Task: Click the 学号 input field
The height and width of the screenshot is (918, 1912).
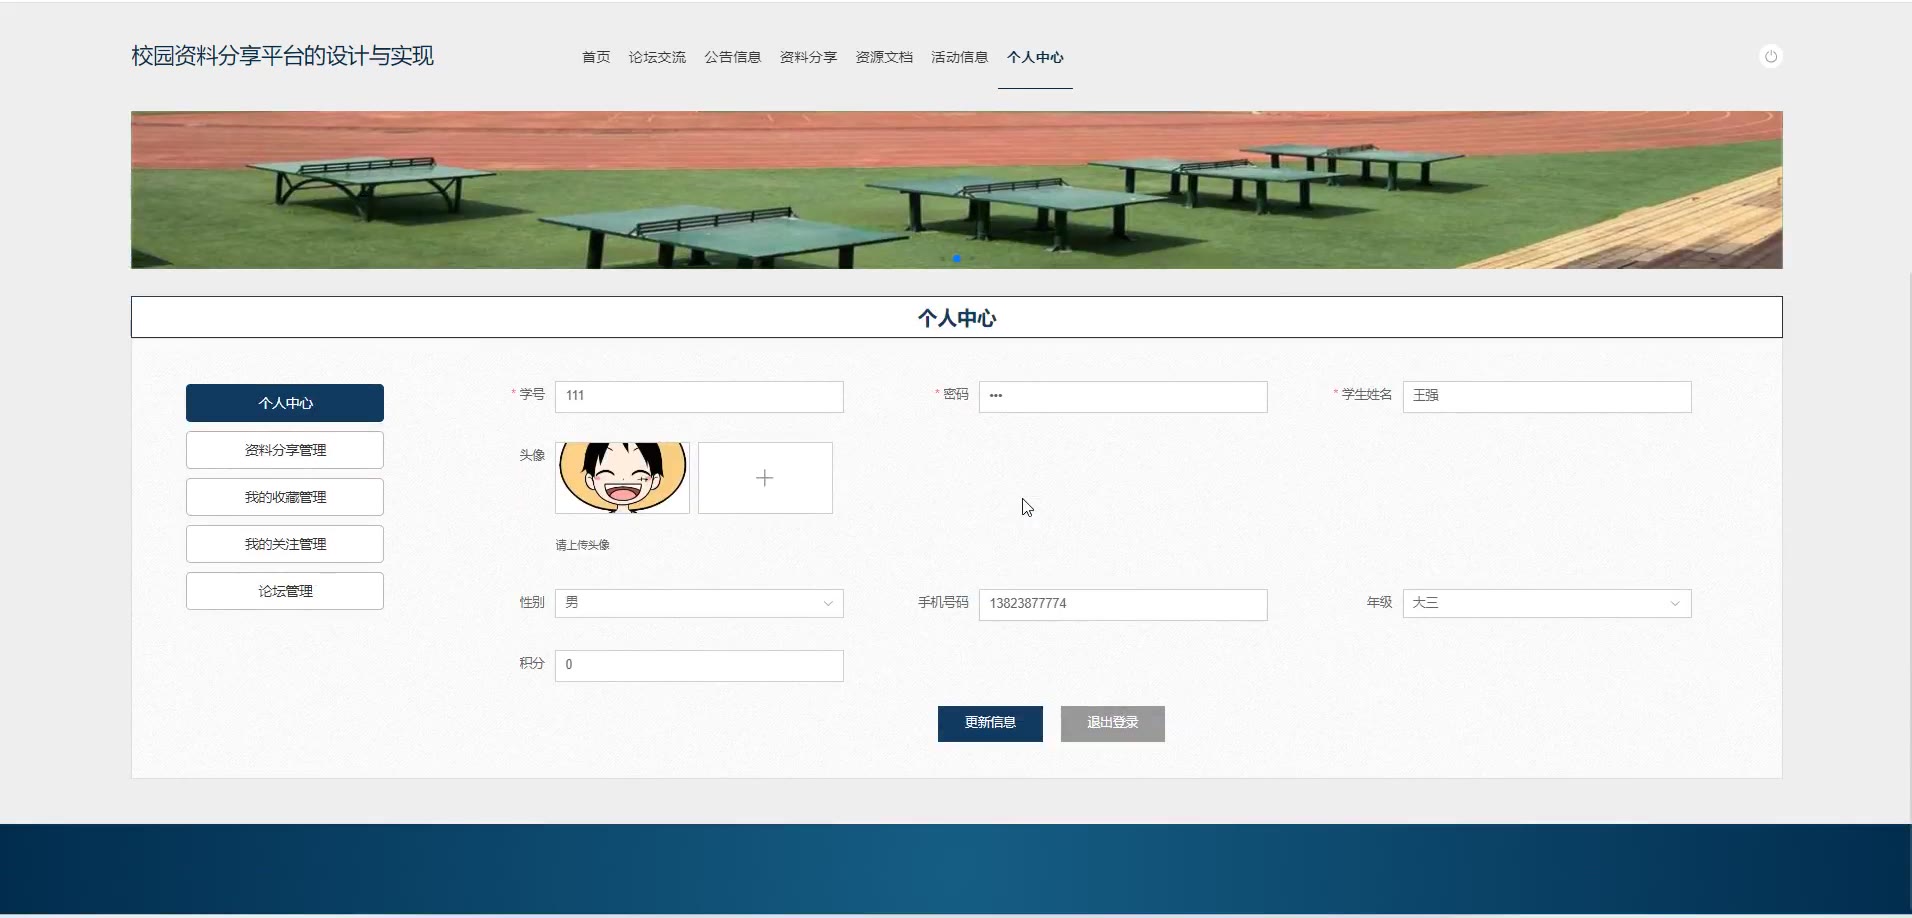Action: 699,396
